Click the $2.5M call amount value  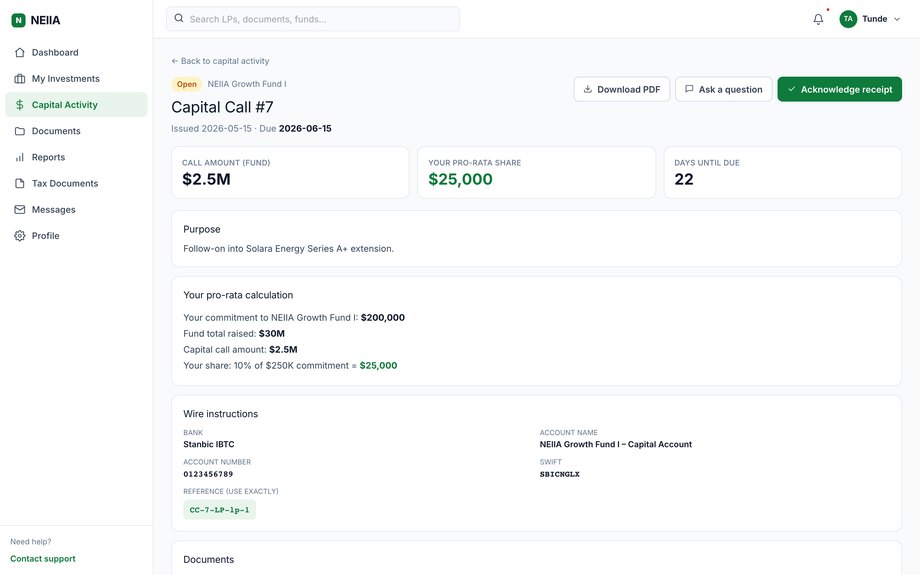click(x=206, y=180)
